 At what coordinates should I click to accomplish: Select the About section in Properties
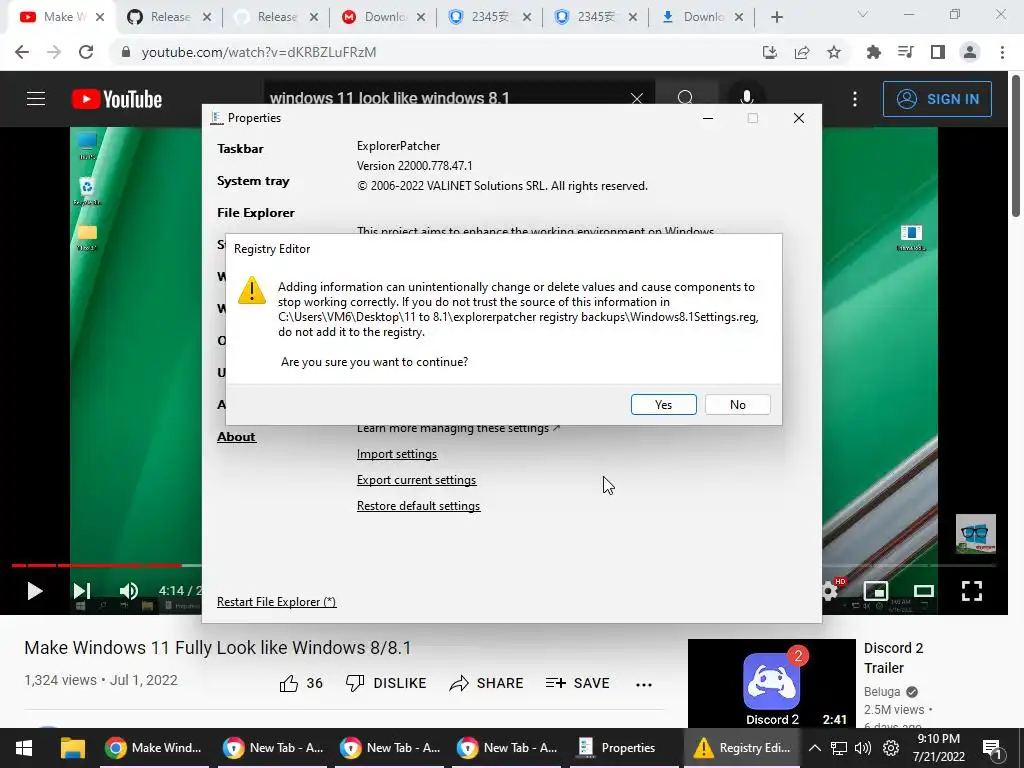(x=236, y=437)
